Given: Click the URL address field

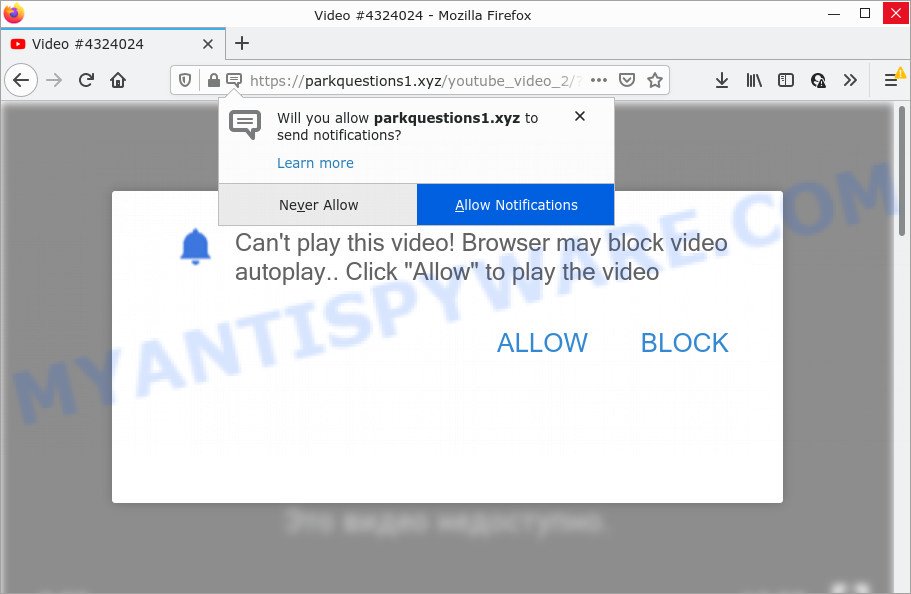Looking at the screenshot, I should pos(413,80).
